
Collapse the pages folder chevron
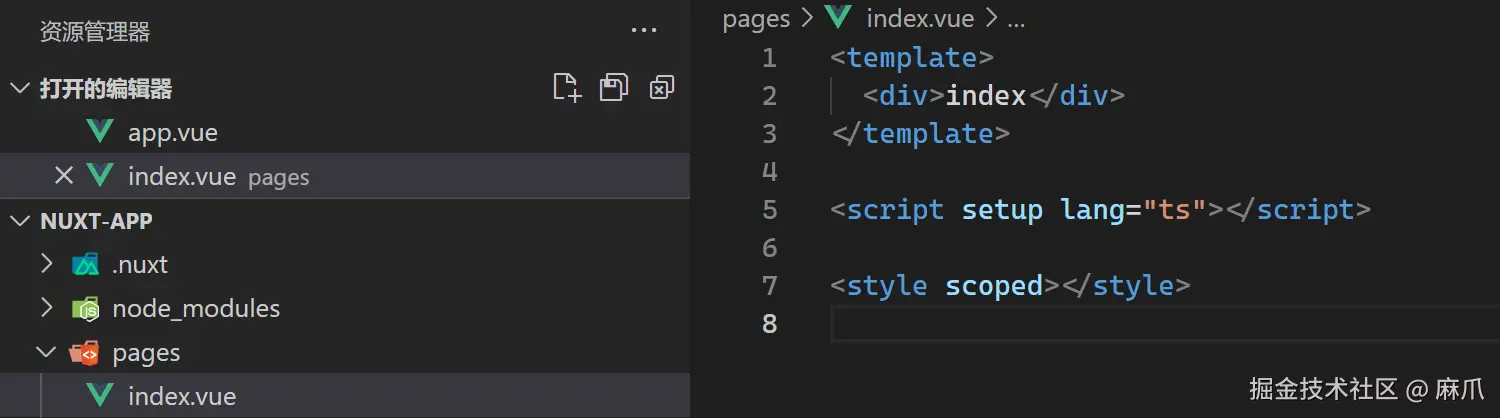pos(46,352)
